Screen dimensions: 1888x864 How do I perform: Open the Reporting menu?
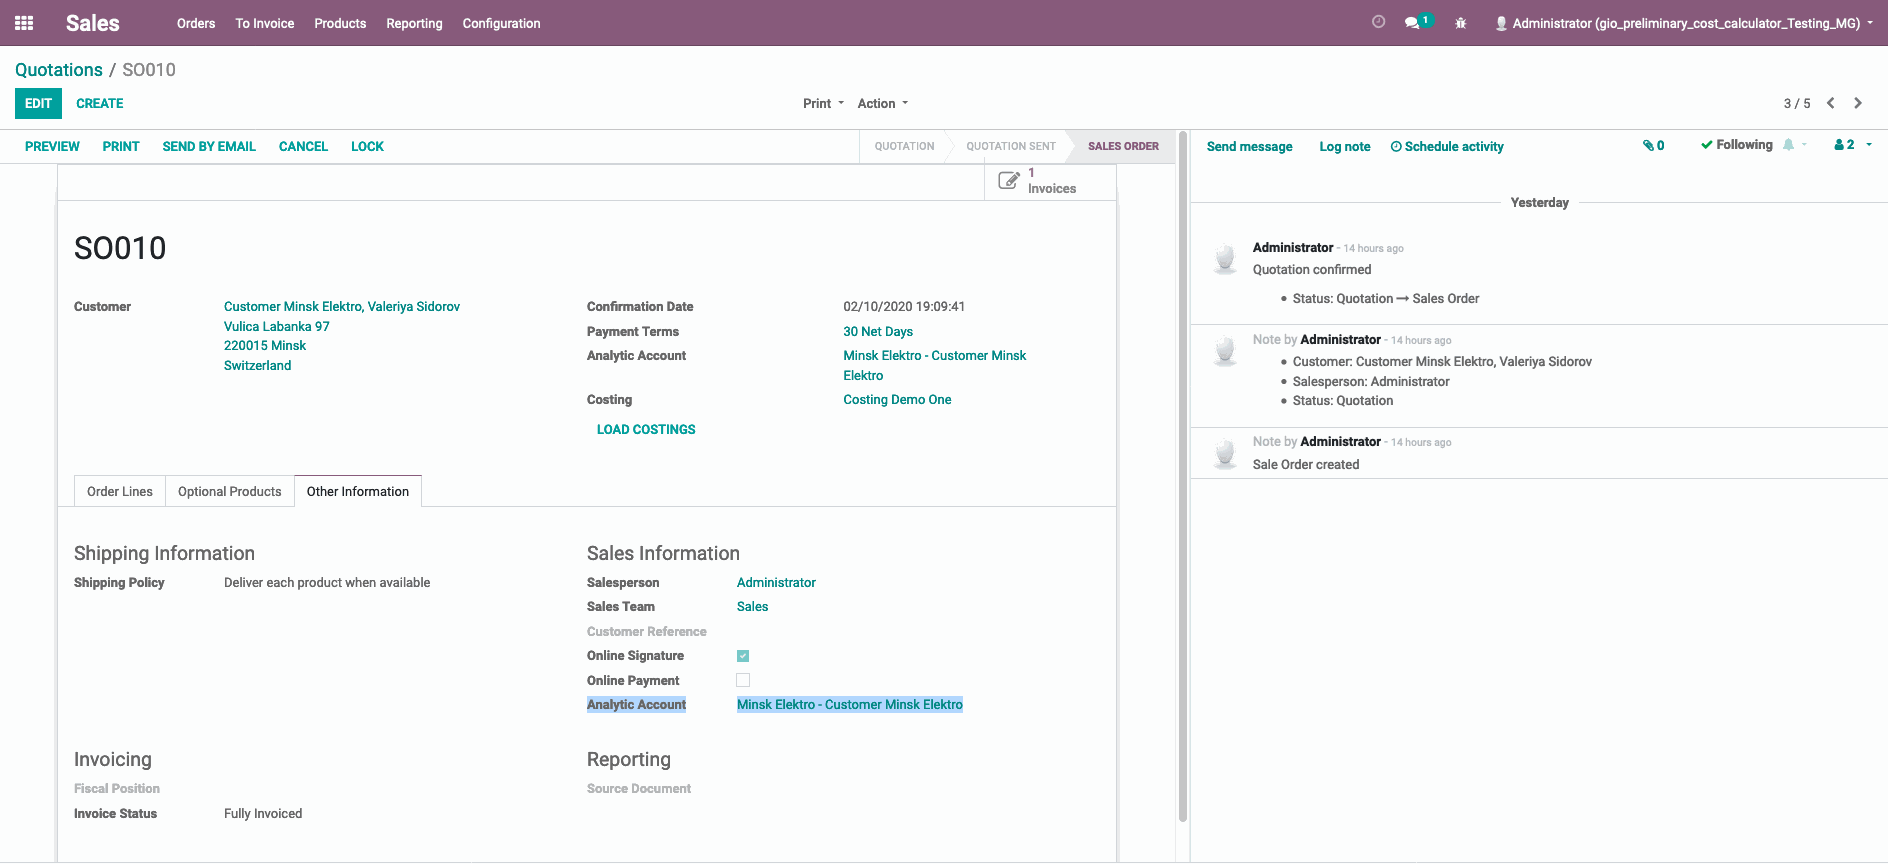click(414, 23)
